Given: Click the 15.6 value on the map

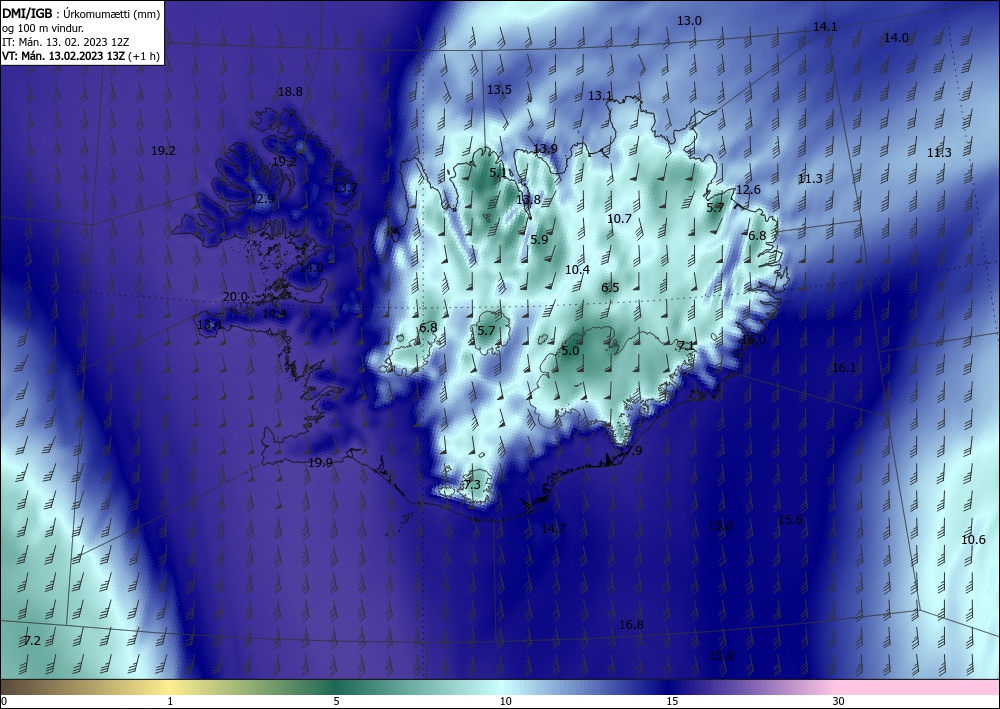Looking at the screenshot, I should point(790,520).
